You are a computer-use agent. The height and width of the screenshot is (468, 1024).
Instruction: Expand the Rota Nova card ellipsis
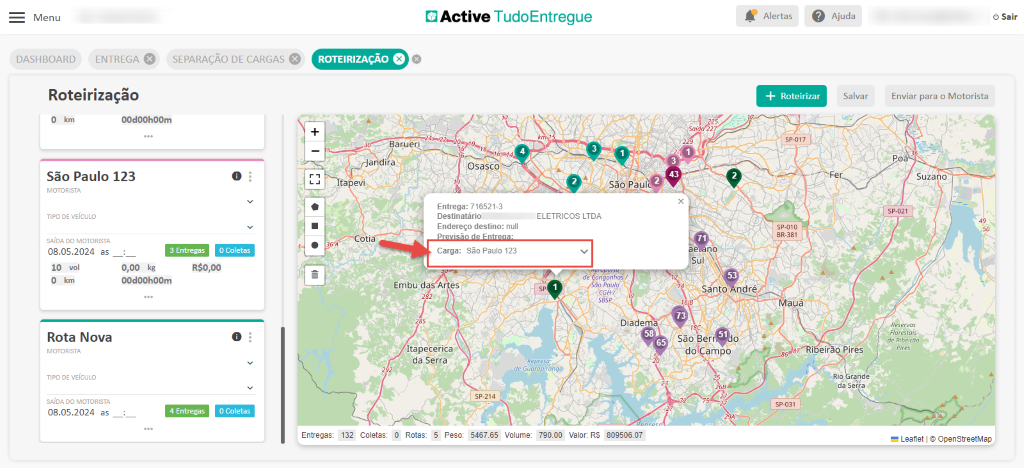149,429
